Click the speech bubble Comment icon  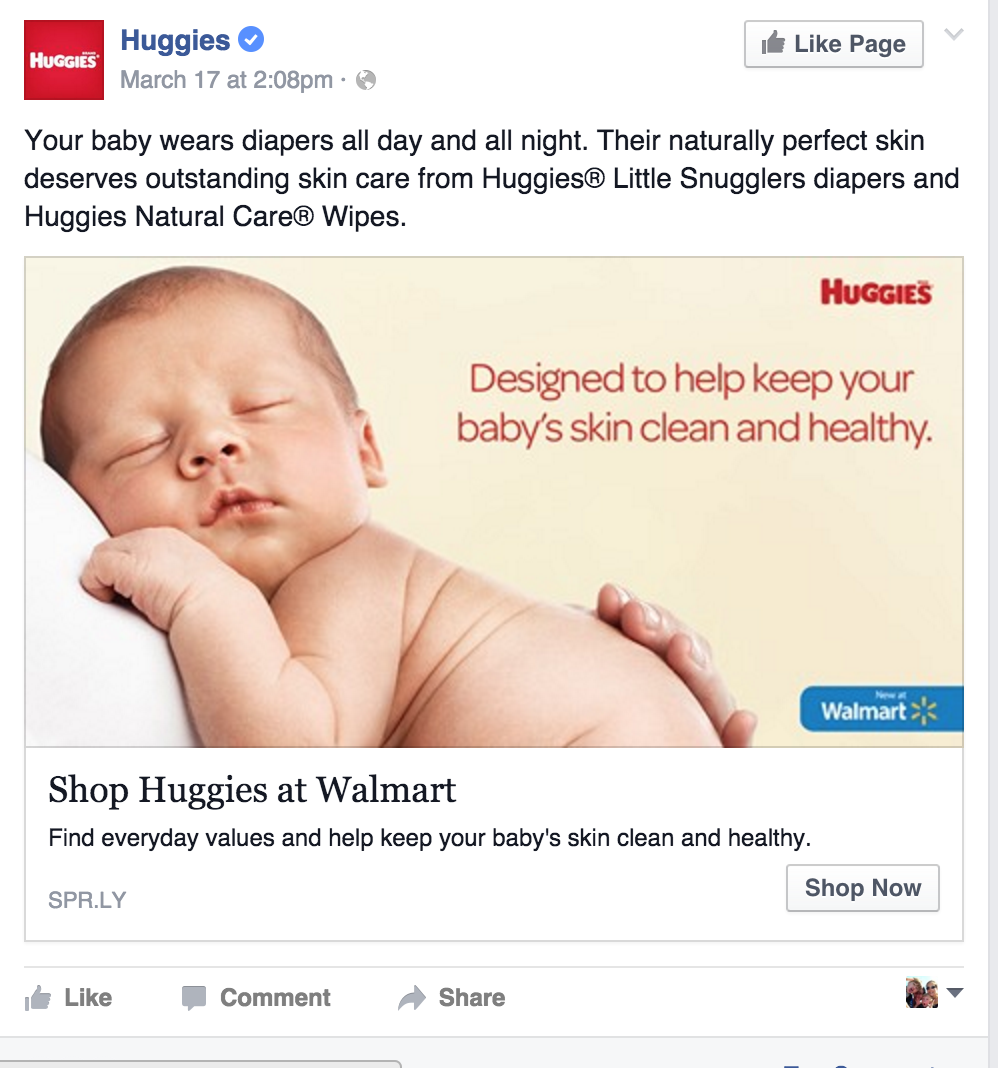point(194,998)
